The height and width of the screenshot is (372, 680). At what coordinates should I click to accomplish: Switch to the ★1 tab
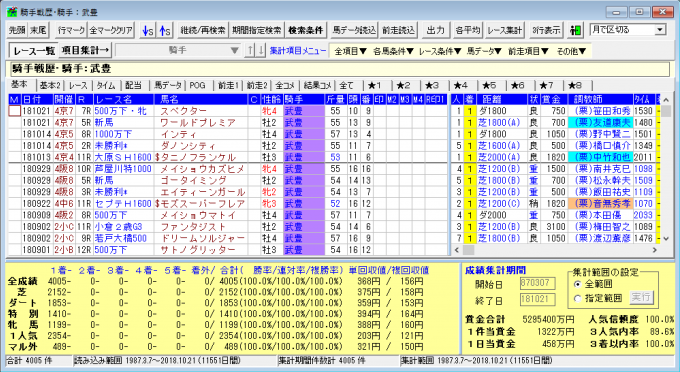[374, 85]
